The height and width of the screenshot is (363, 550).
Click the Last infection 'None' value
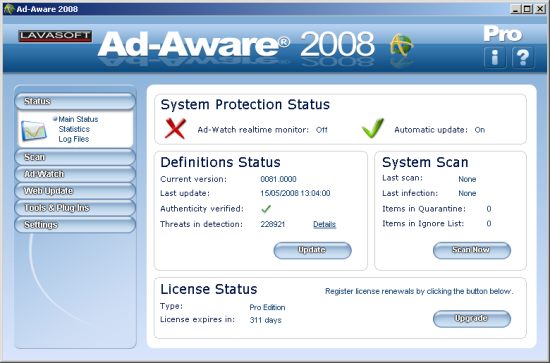click(467, 193)
